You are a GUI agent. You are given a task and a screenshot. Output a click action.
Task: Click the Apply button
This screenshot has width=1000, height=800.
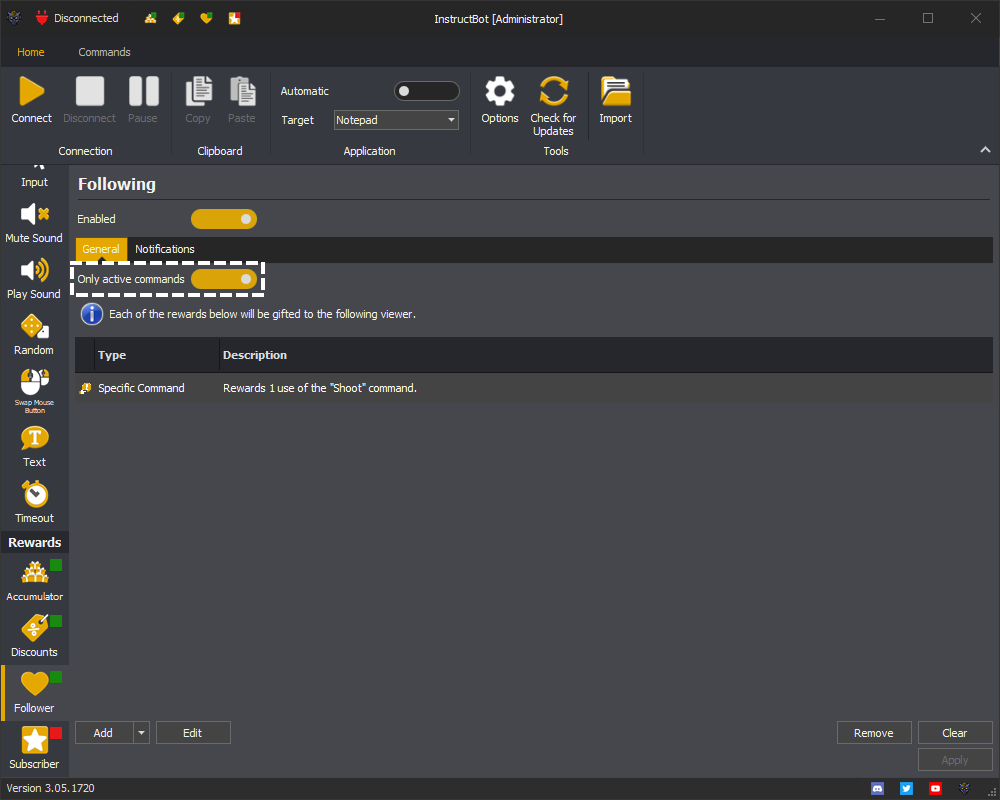coord(955,760)
